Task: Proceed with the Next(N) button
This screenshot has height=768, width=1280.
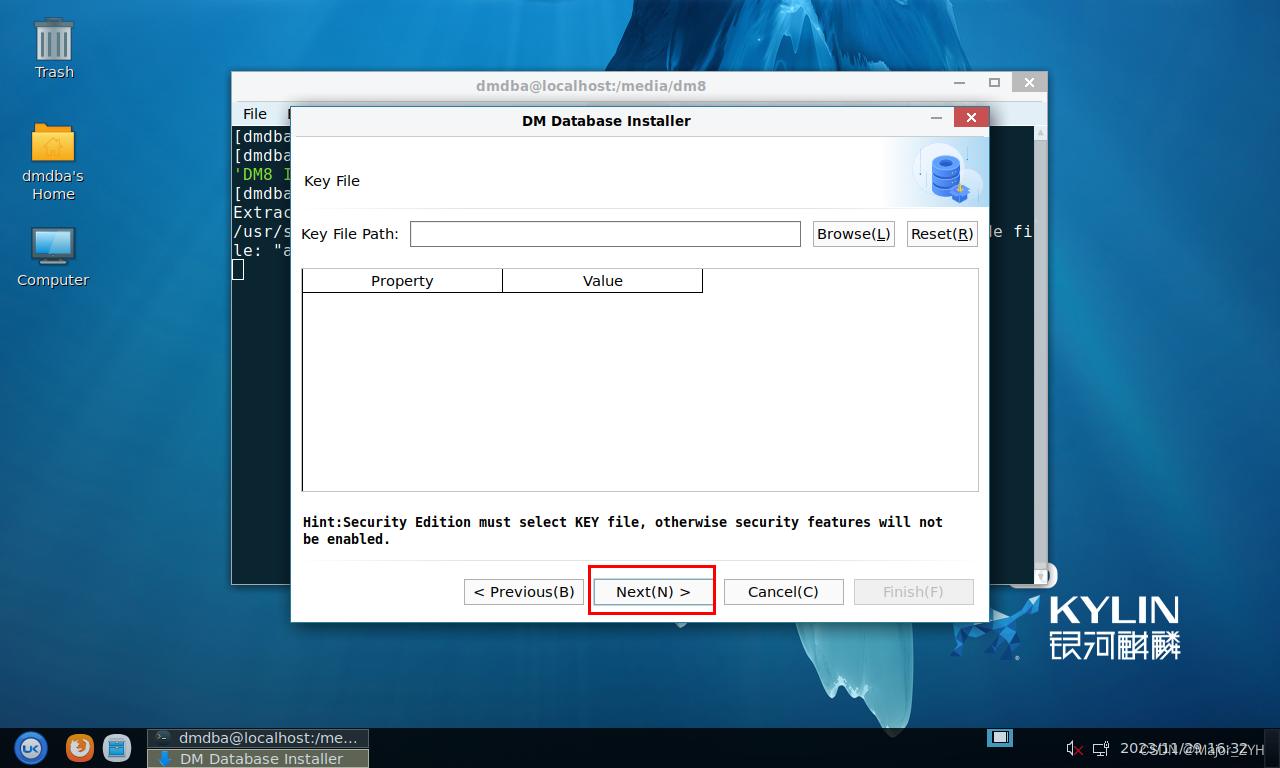Action: 653,592
